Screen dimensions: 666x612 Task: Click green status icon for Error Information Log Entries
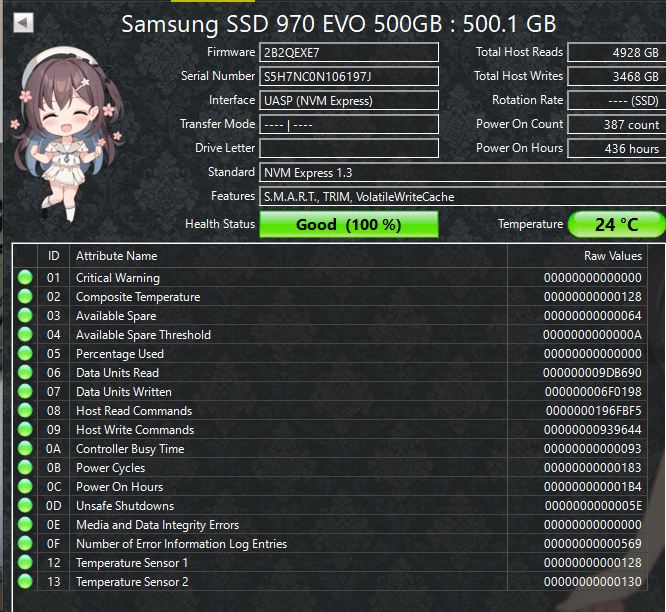pos(25,544)
